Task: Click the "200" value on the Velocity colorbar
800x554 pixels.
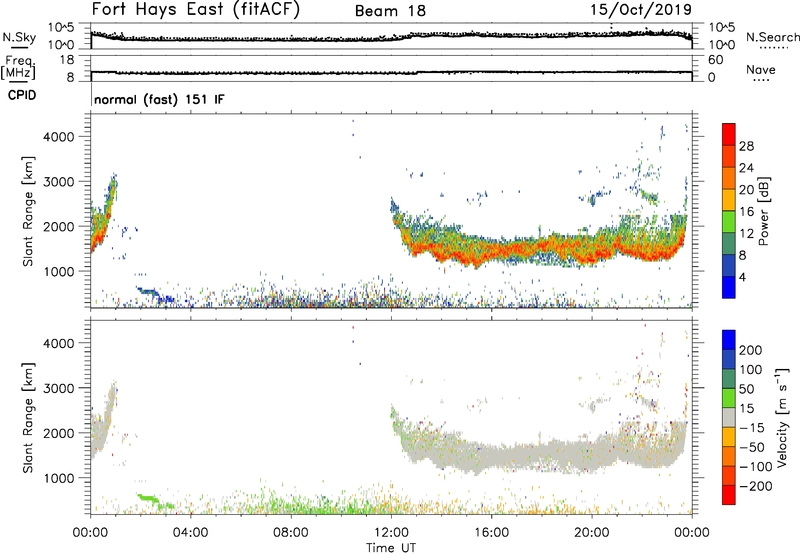Action: pyautogui.click(x=751, y=350)
